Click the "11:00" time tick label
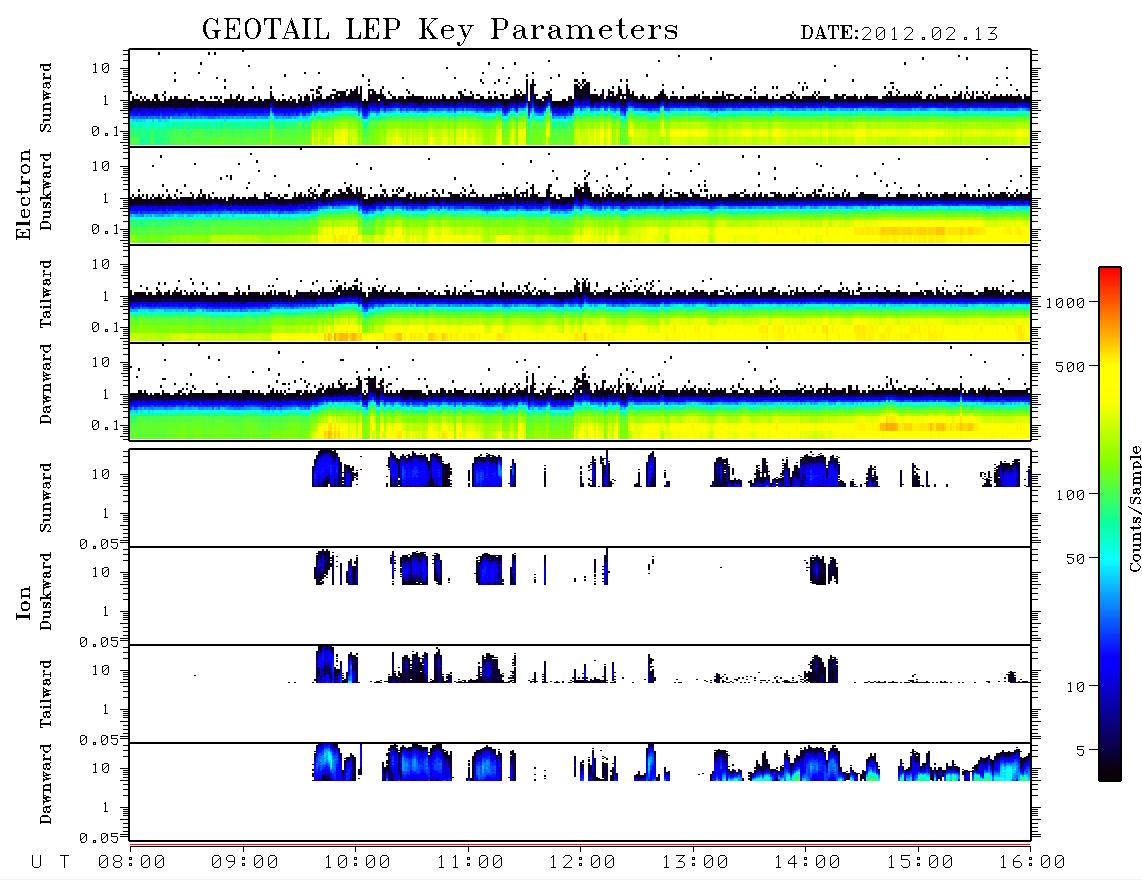 tap(470, 862)
